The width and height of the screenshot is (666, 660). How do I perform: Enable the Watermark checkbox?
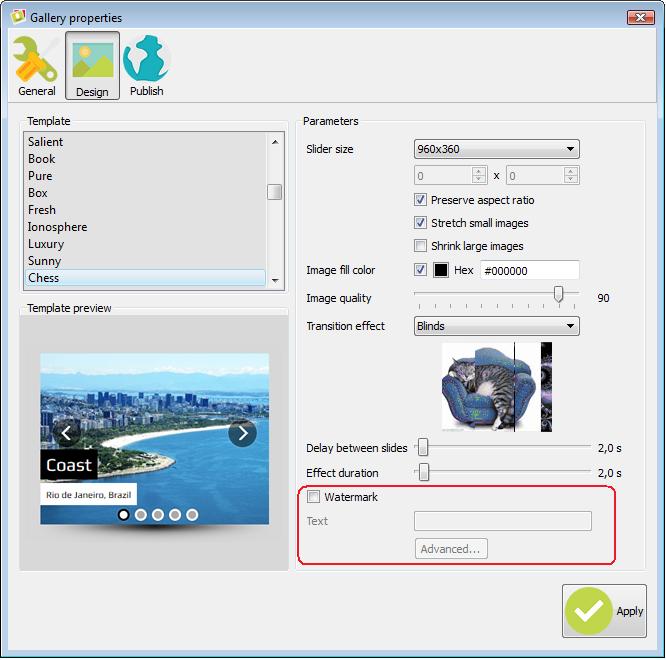(313, 496)
